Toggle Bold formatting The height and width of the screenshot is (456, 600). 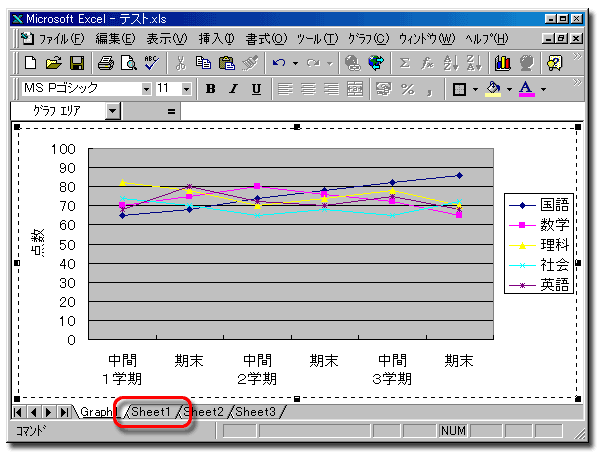210,89
